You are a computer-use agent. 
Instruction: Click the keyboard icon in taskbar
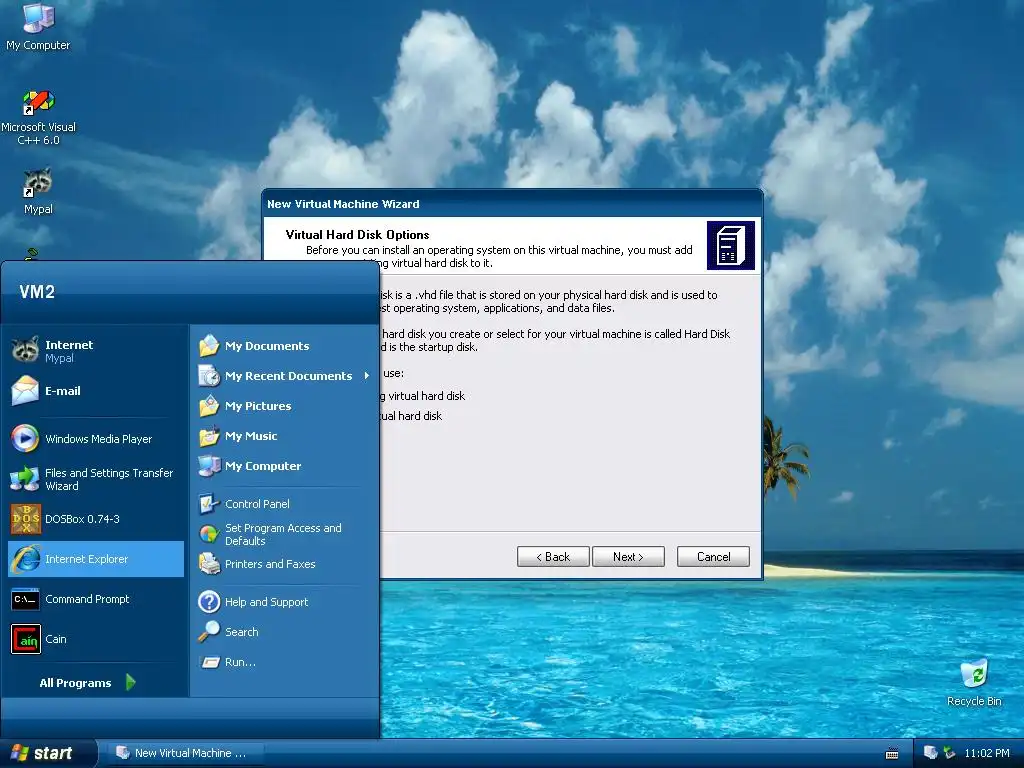[891, 754]
